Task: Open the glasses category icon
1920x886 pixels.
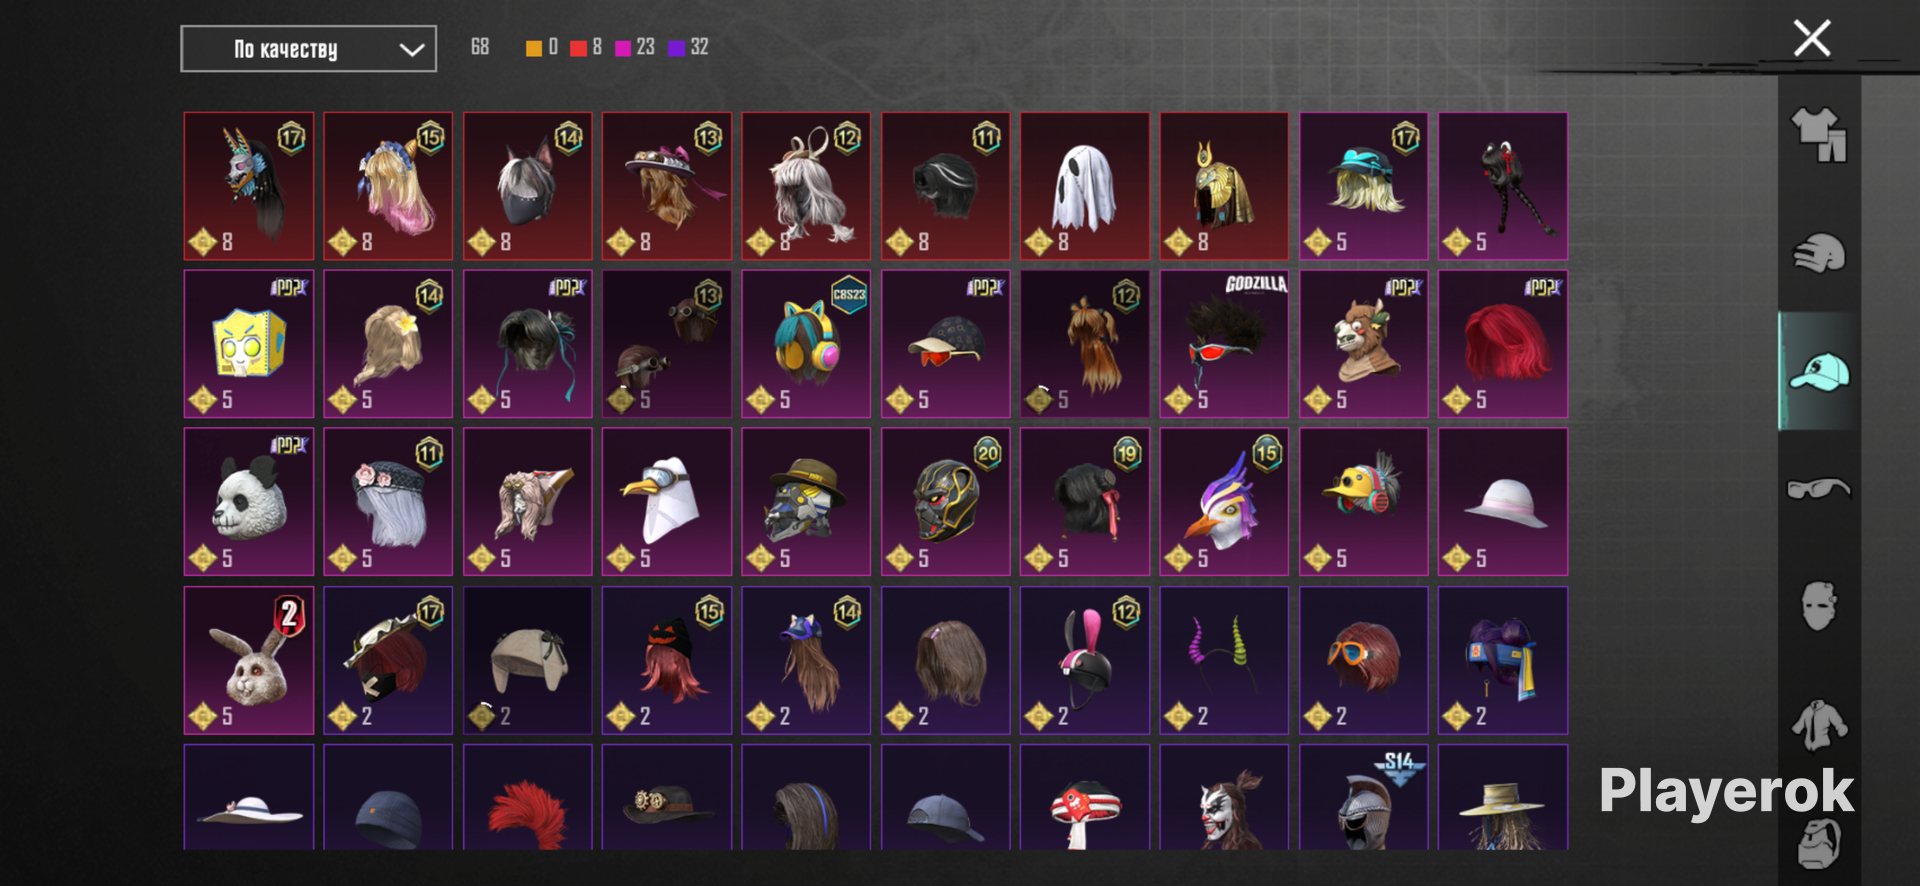Action: pos(1819,488)
